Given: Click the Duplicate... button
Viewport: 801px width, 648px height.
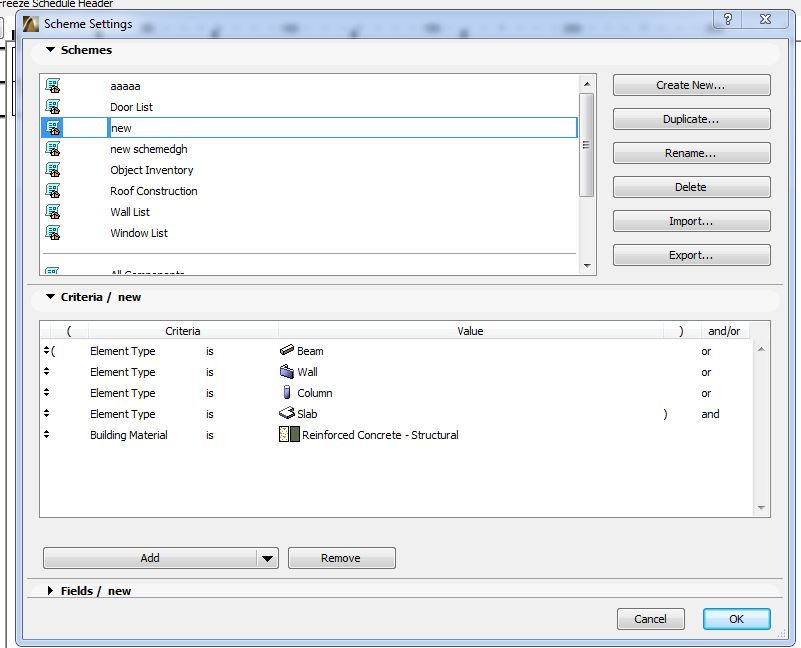Looking at the screenshot, I should 692,119.
